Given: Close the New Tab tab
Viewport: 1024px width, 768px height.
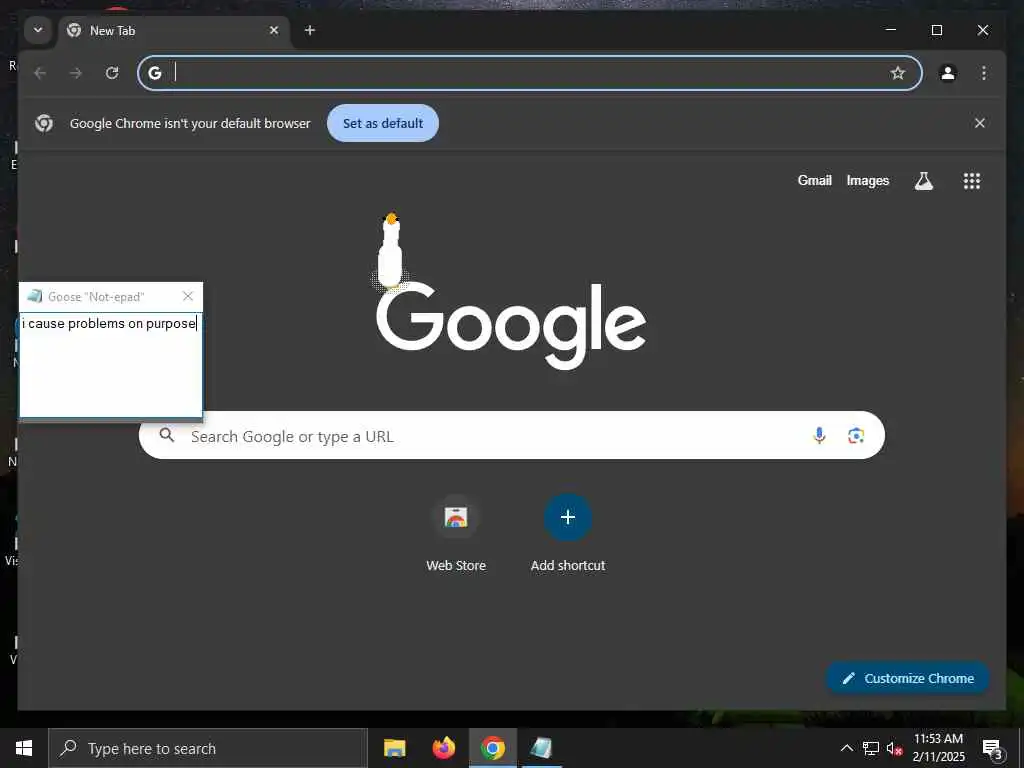Looking at the screenshot, I should (x=274, y=30).
